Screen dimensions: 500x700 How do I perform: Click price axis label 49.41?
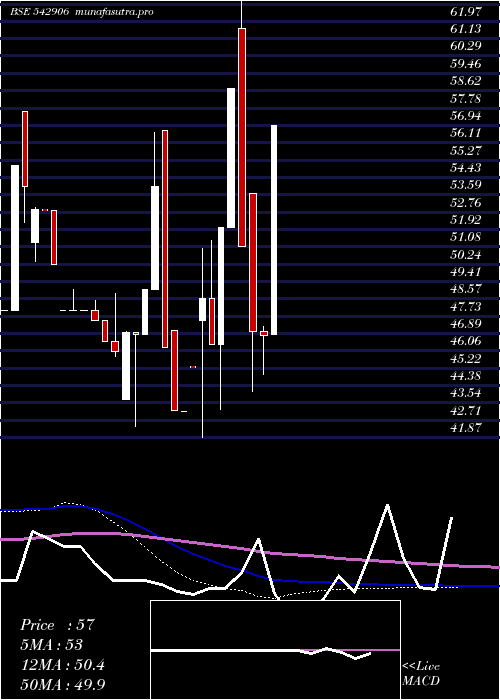[x=466, y=272]
